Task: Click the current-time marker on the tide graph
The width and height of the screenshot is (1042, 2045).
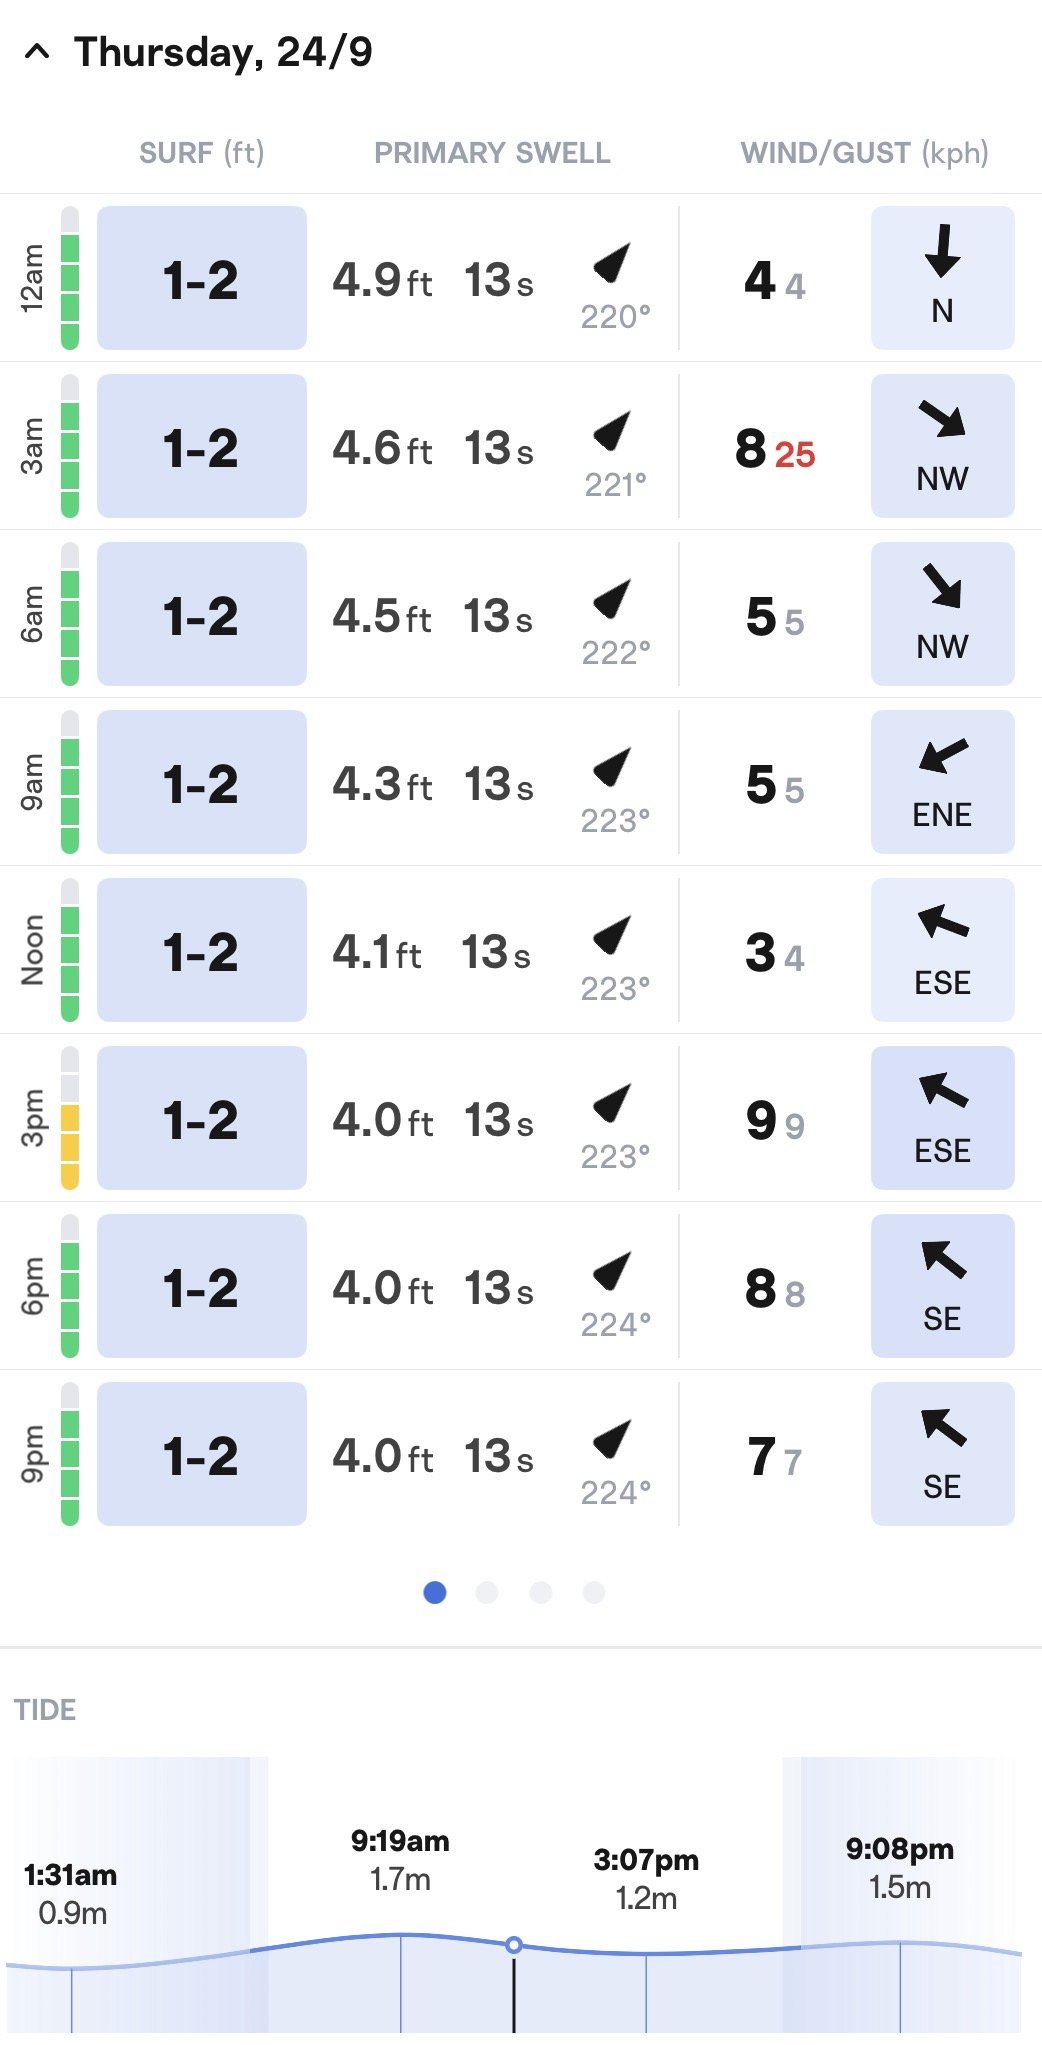Action: coord(514,1945)
